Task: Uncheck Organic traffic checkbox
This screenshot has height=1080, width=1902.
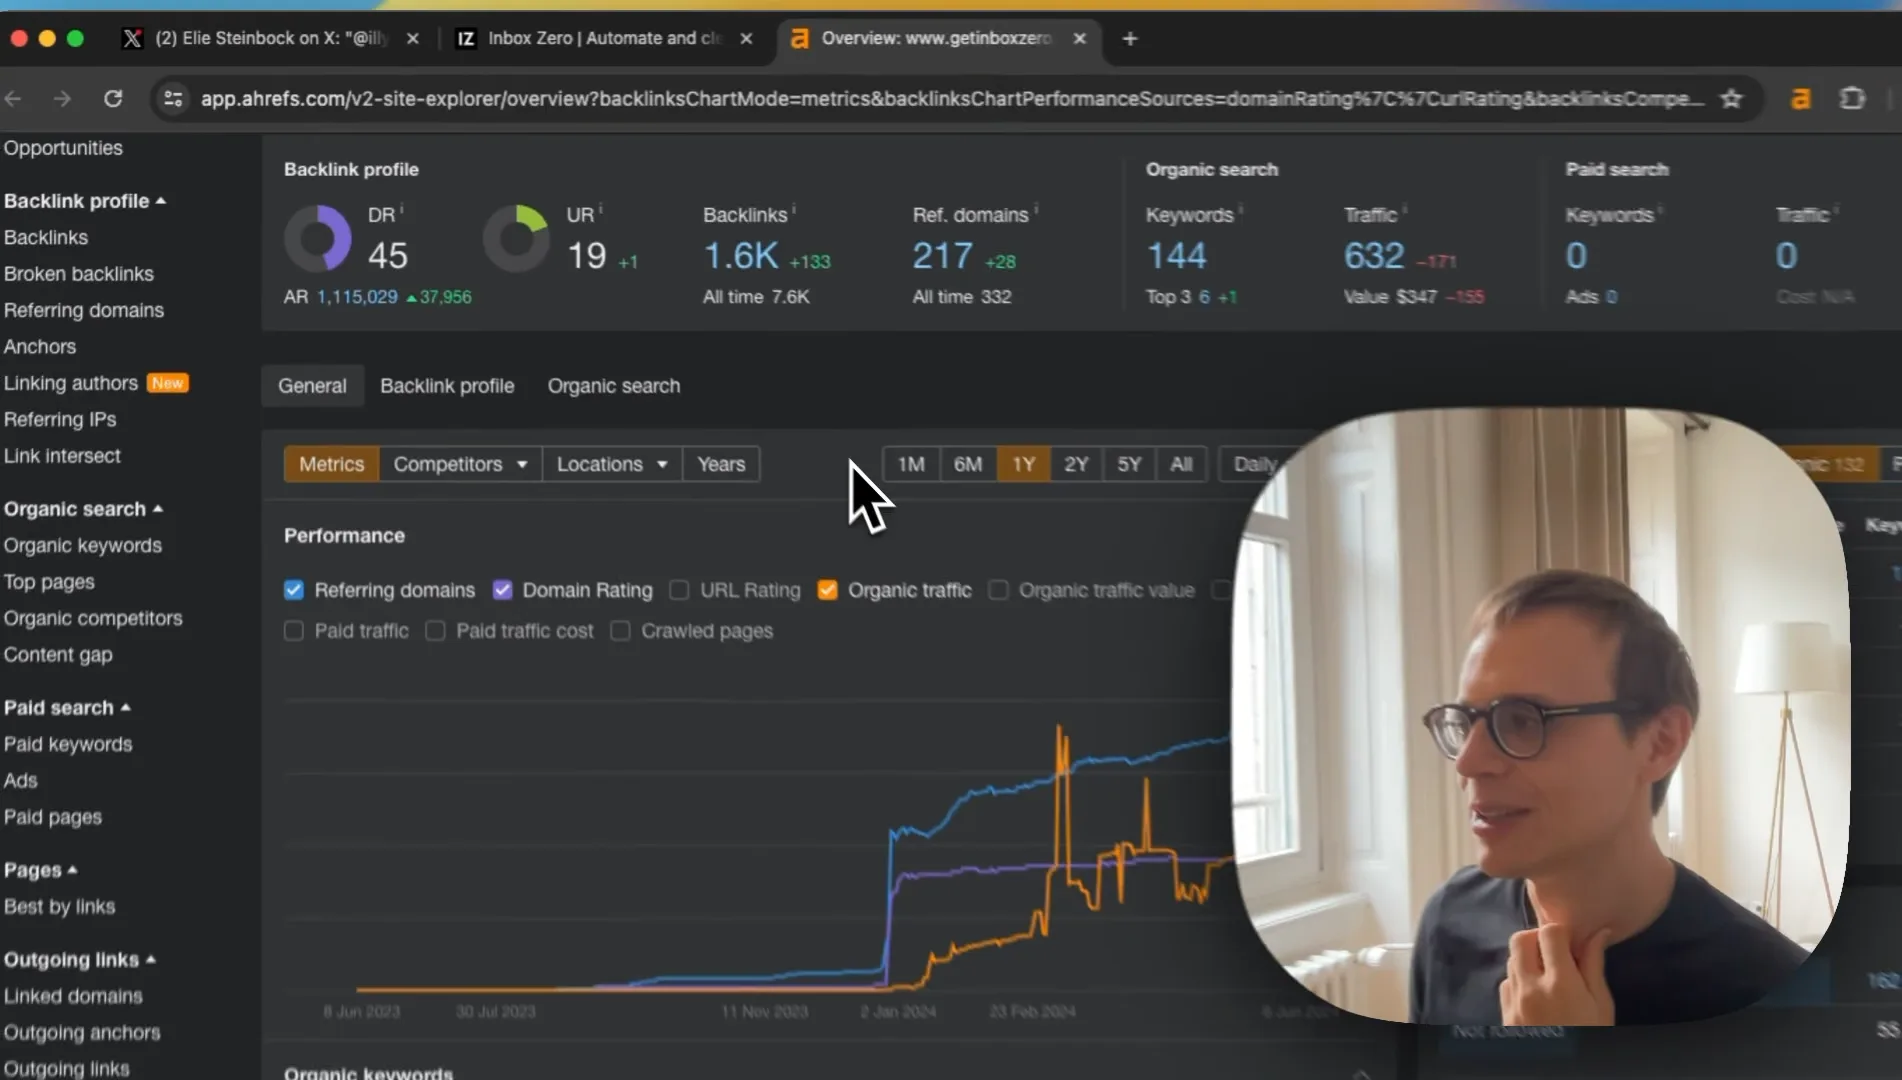Action: tap(827, 590)
